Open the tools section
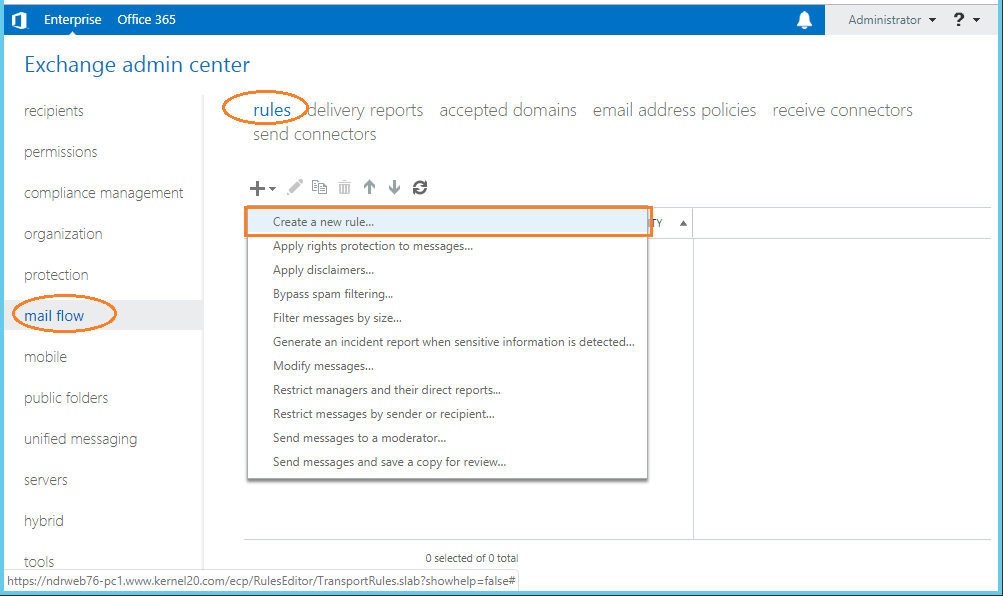 coord(39,561)
